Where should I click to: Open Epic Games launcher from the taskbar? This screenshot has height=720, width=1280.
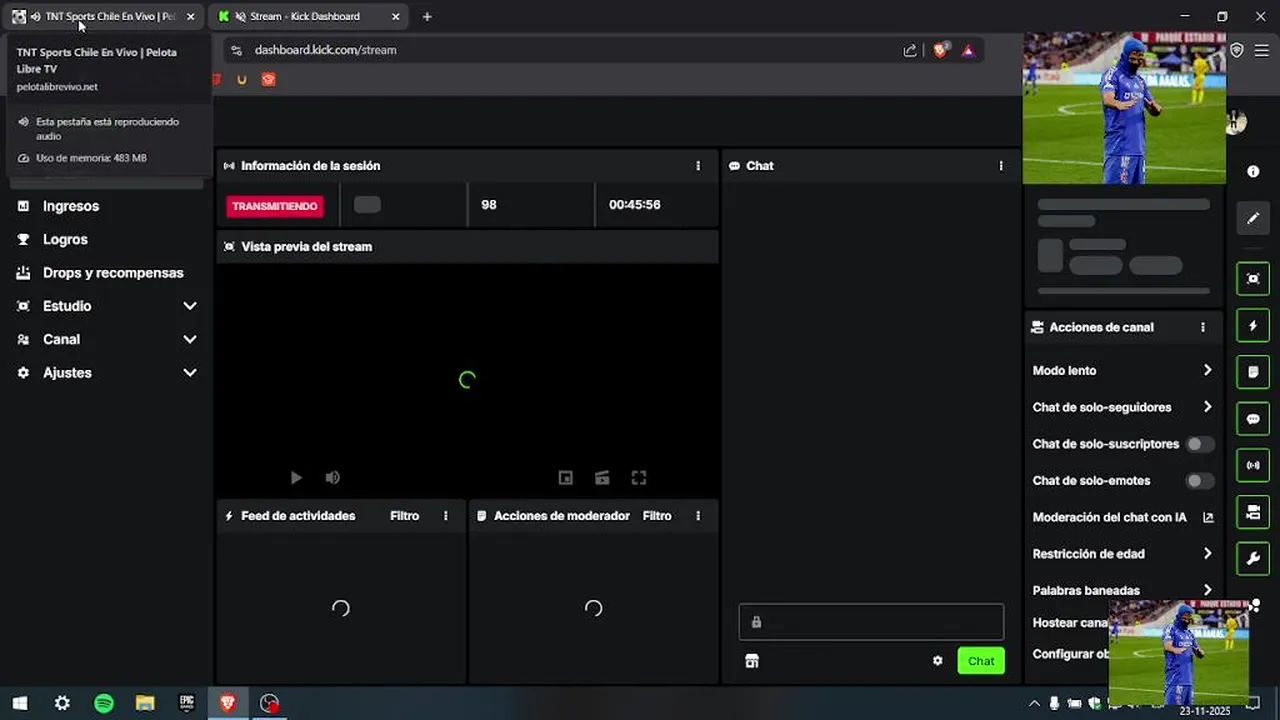186,703
